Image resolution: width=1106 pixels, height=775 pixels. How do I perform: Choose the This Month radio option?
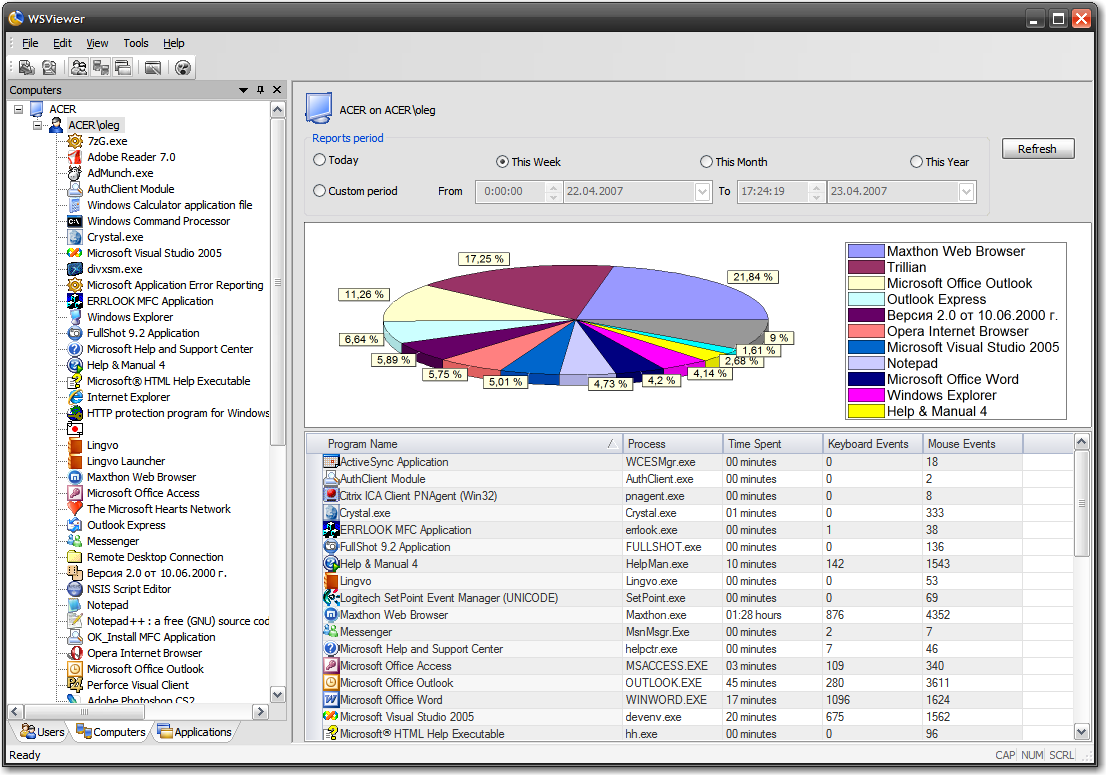pyautogui.click(x=707, y=162)
